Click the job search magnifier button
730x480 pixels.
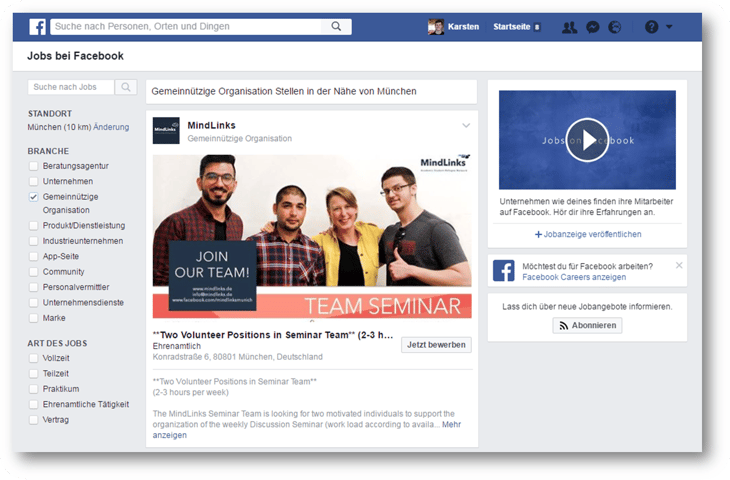click(x=126, y=87)
